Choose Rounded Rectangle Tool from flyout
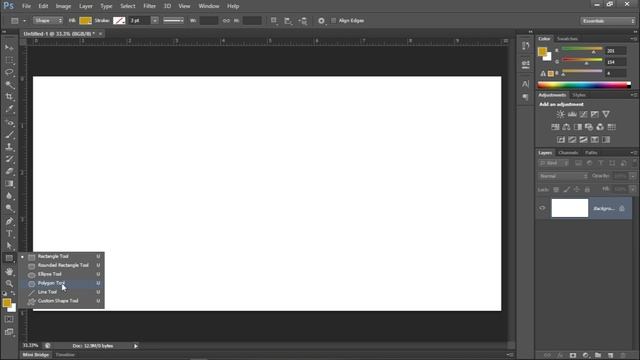The height and width of the screenshot is (360, 640). tap(64, 265)
